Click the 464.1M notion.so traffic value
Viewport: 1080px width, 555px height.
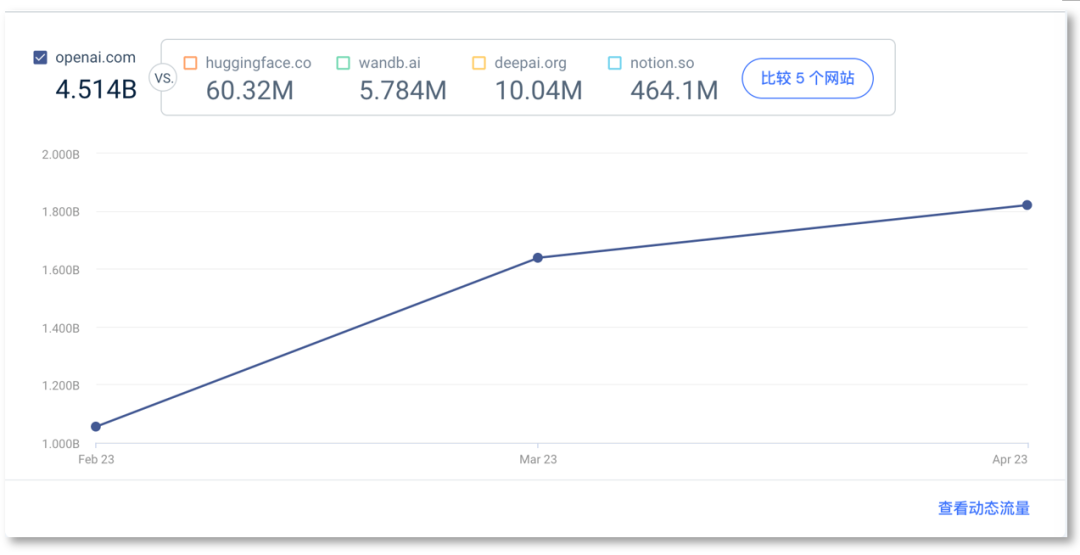(x=674, y=91)
